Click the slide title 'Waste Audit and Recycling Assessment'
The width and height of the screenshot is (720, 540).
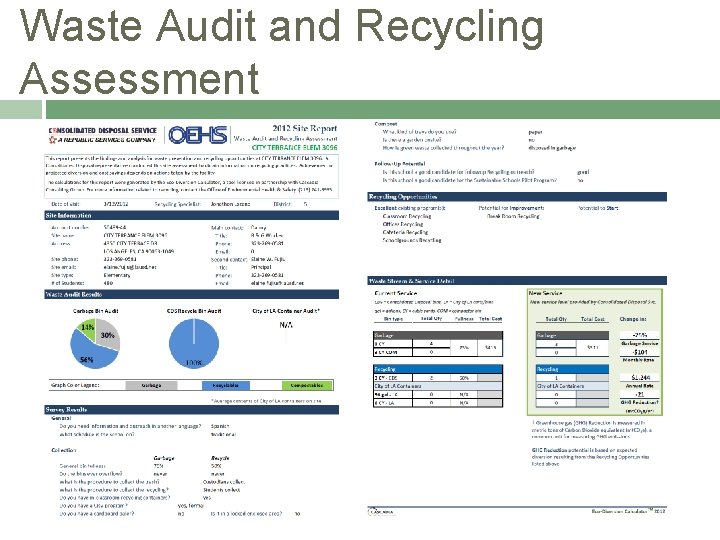pos(281,51)
